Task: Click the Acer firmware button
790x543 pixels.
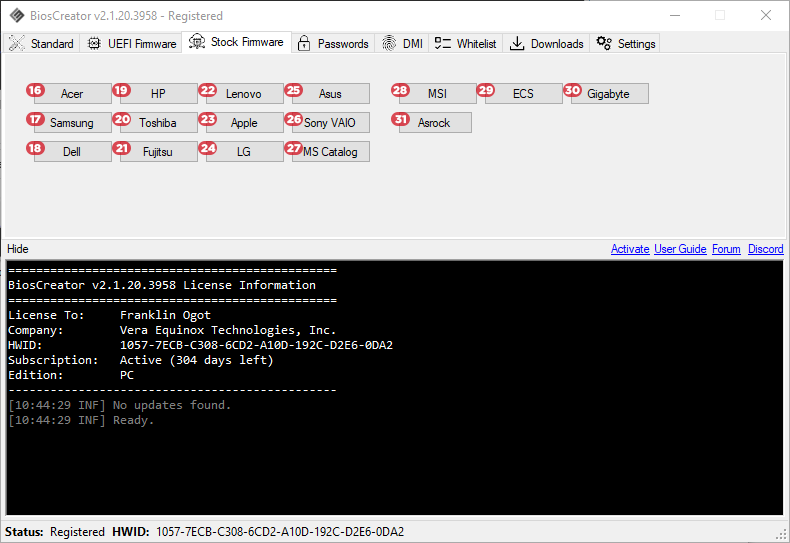Action: click(x=73, y=94)
